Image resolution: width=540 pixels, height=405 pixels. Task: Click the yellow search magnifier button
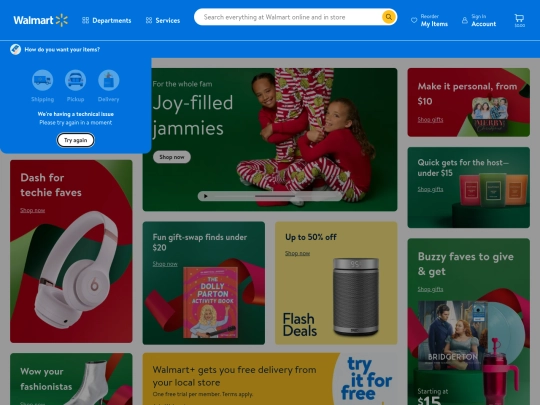[388, 17]
